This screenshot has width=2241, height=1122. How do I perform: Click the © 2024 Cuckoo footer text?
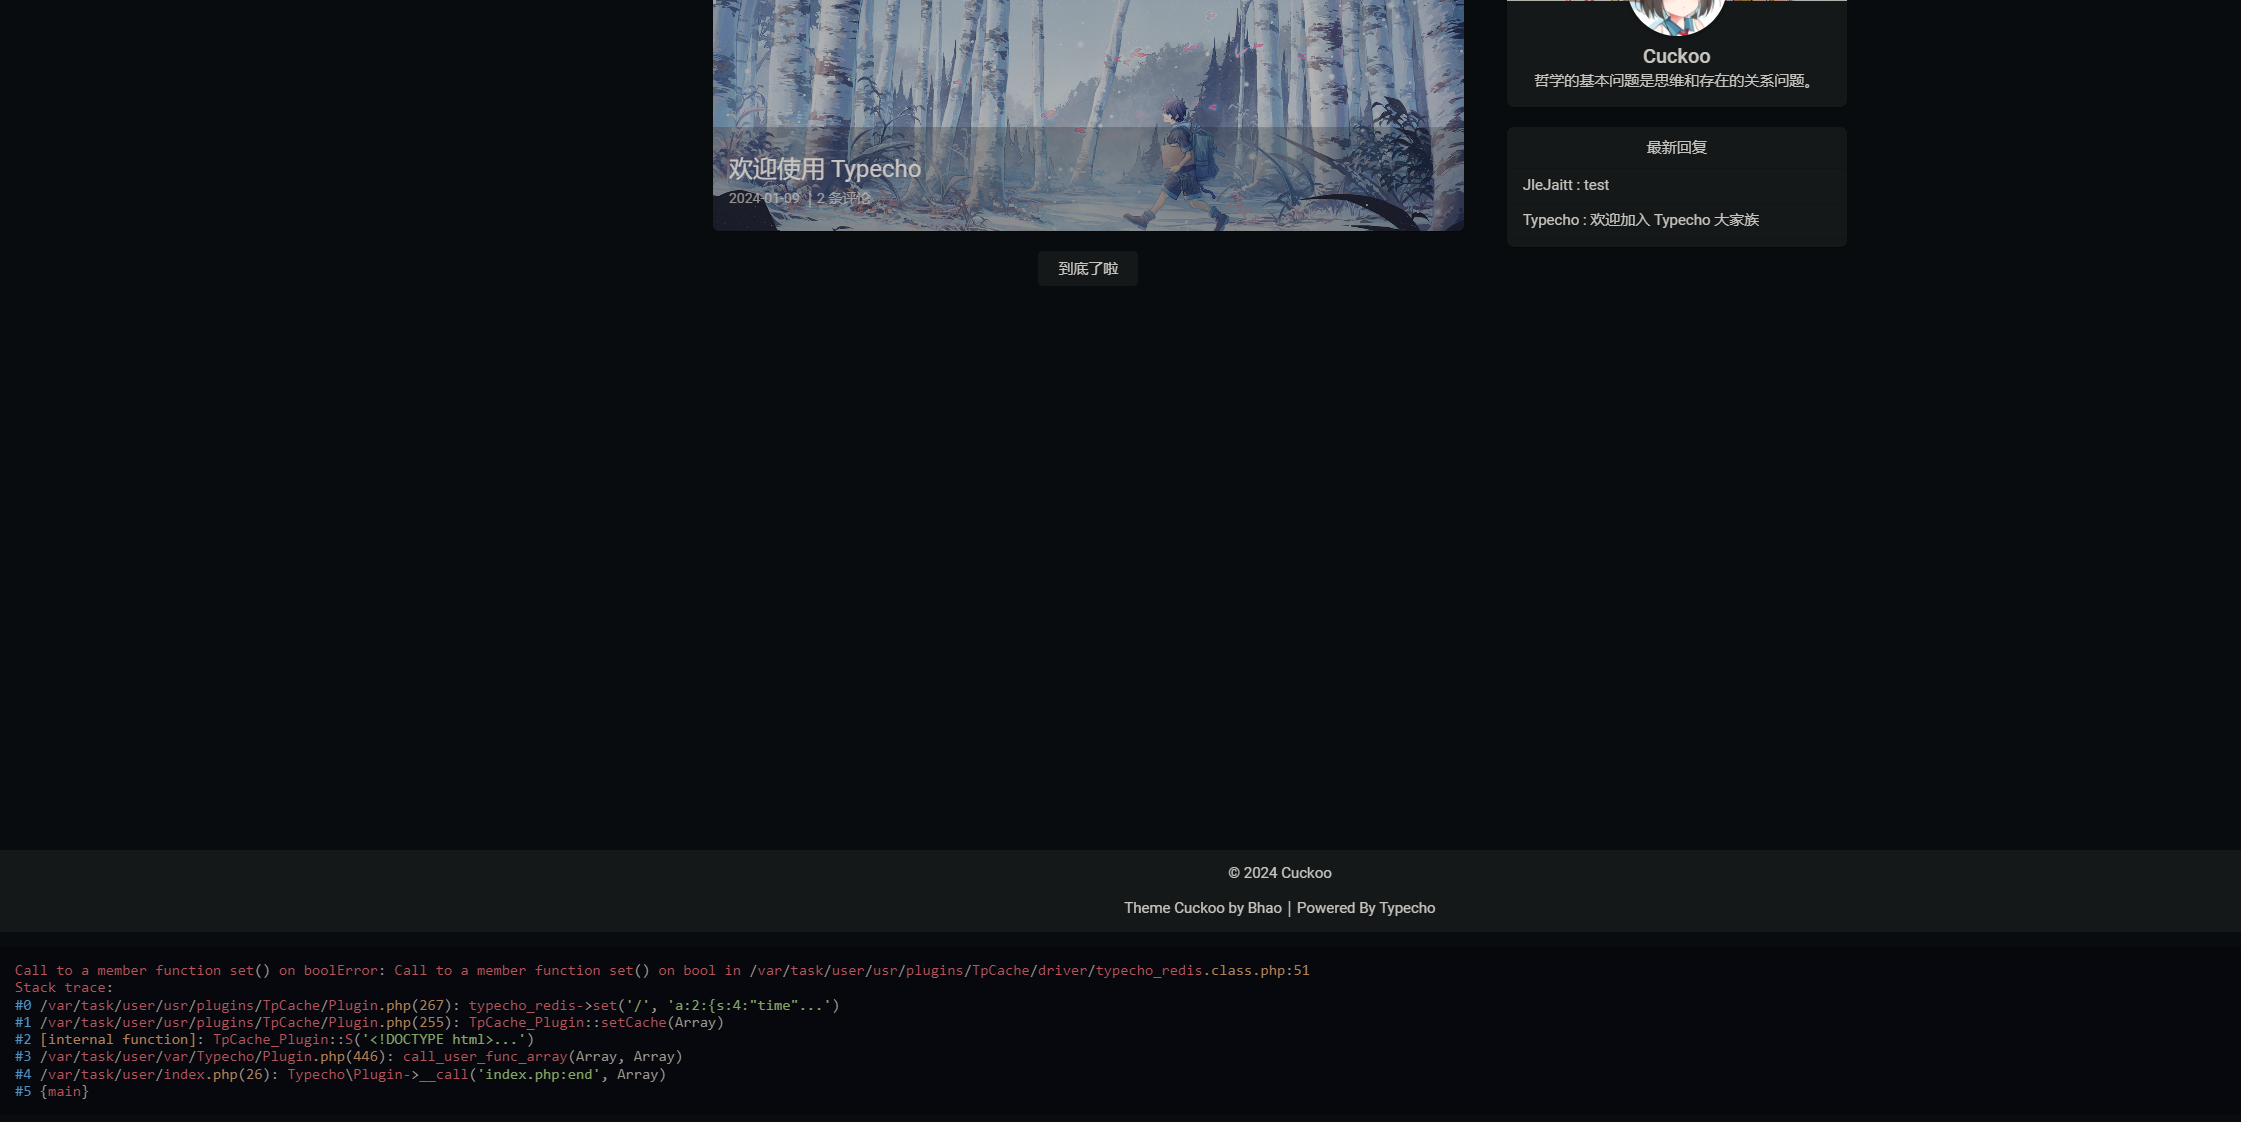point(1279,873)
